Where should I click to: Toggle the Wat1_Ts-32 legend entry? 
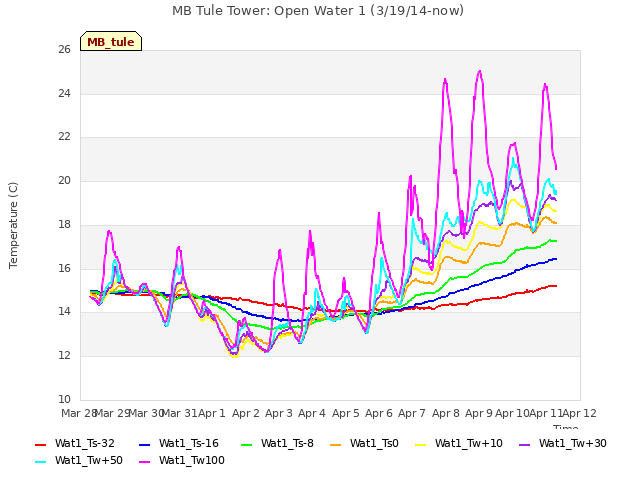coord(75,444)
